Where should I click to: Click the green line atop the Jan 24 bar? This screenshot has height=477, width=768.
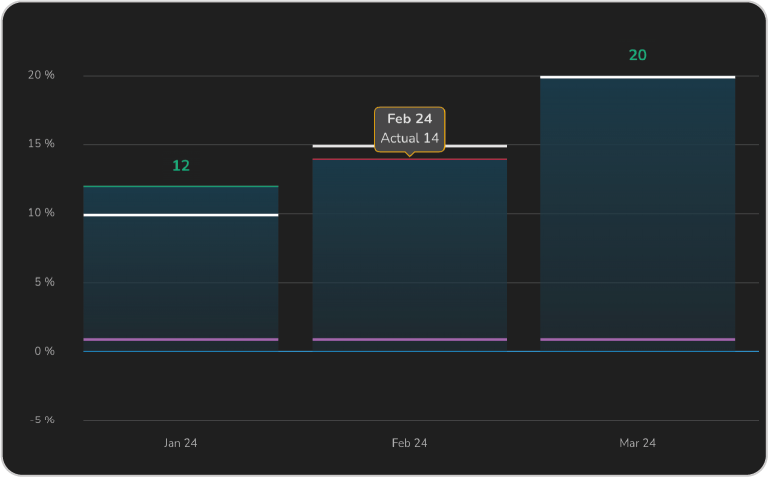(181, 186)
